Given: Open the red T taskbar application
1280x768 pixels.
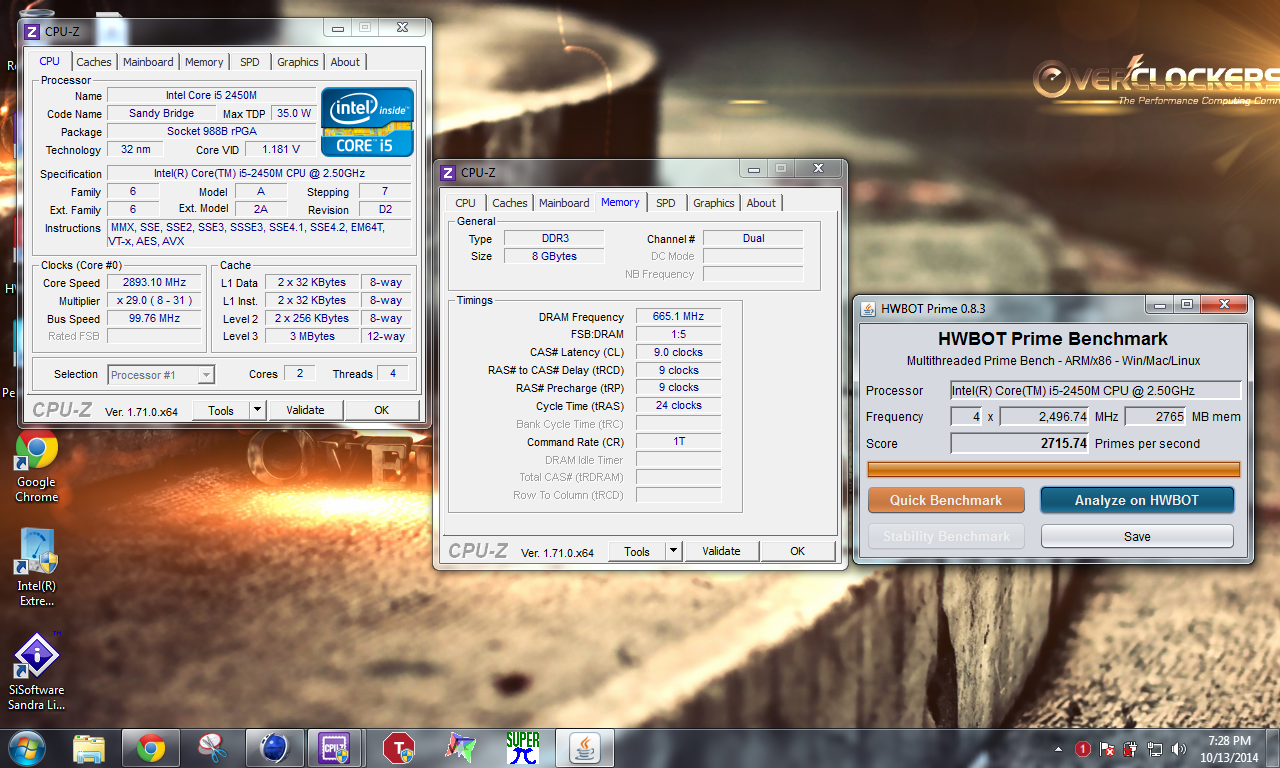Looking at the screenshot, I should [399, 748].
